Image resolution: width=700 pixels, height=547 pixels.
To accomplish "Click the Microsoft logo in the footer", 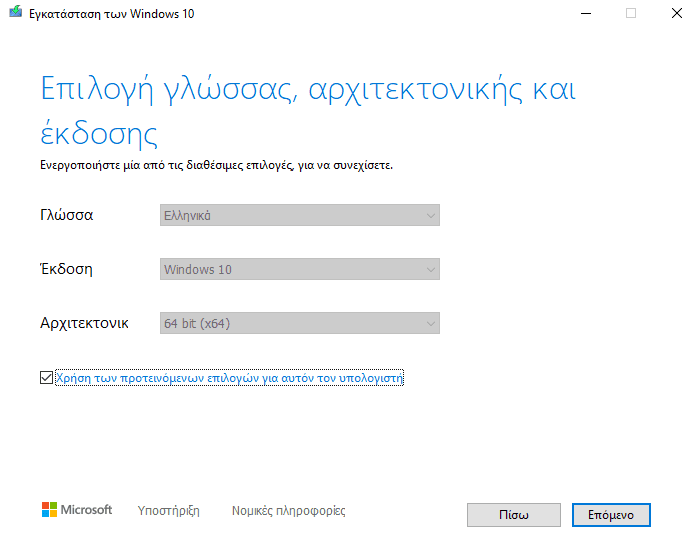I will point(77,509).
